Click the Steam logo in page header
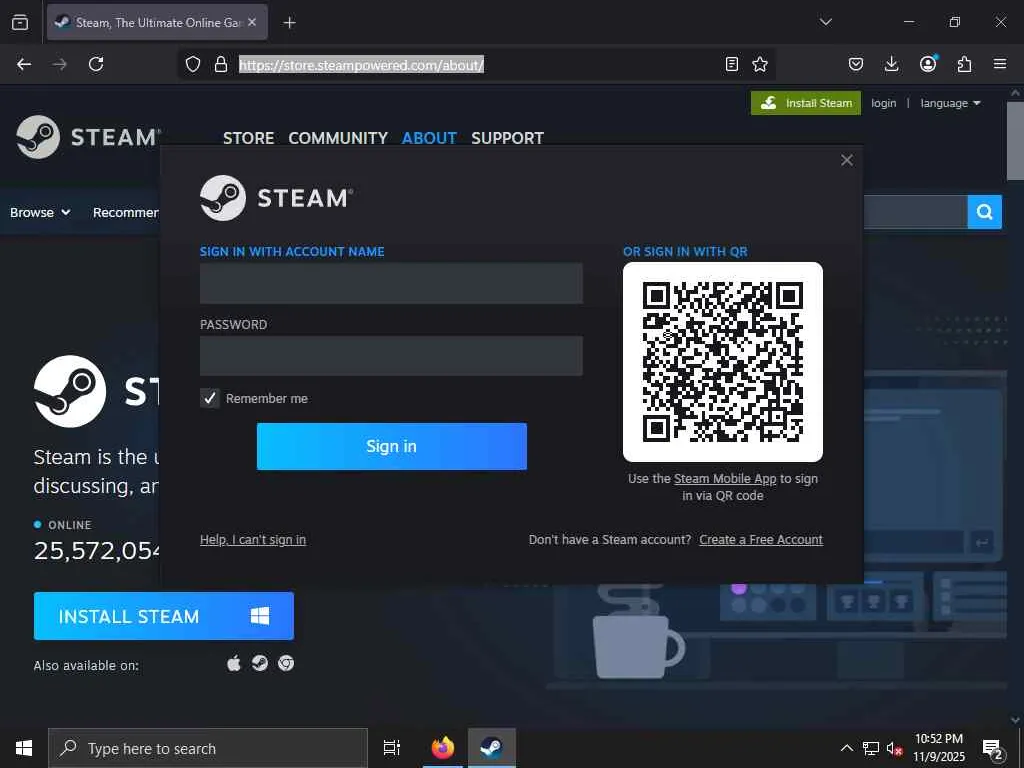The height and width of the screenshot is (768, 1024). (88, 137)
